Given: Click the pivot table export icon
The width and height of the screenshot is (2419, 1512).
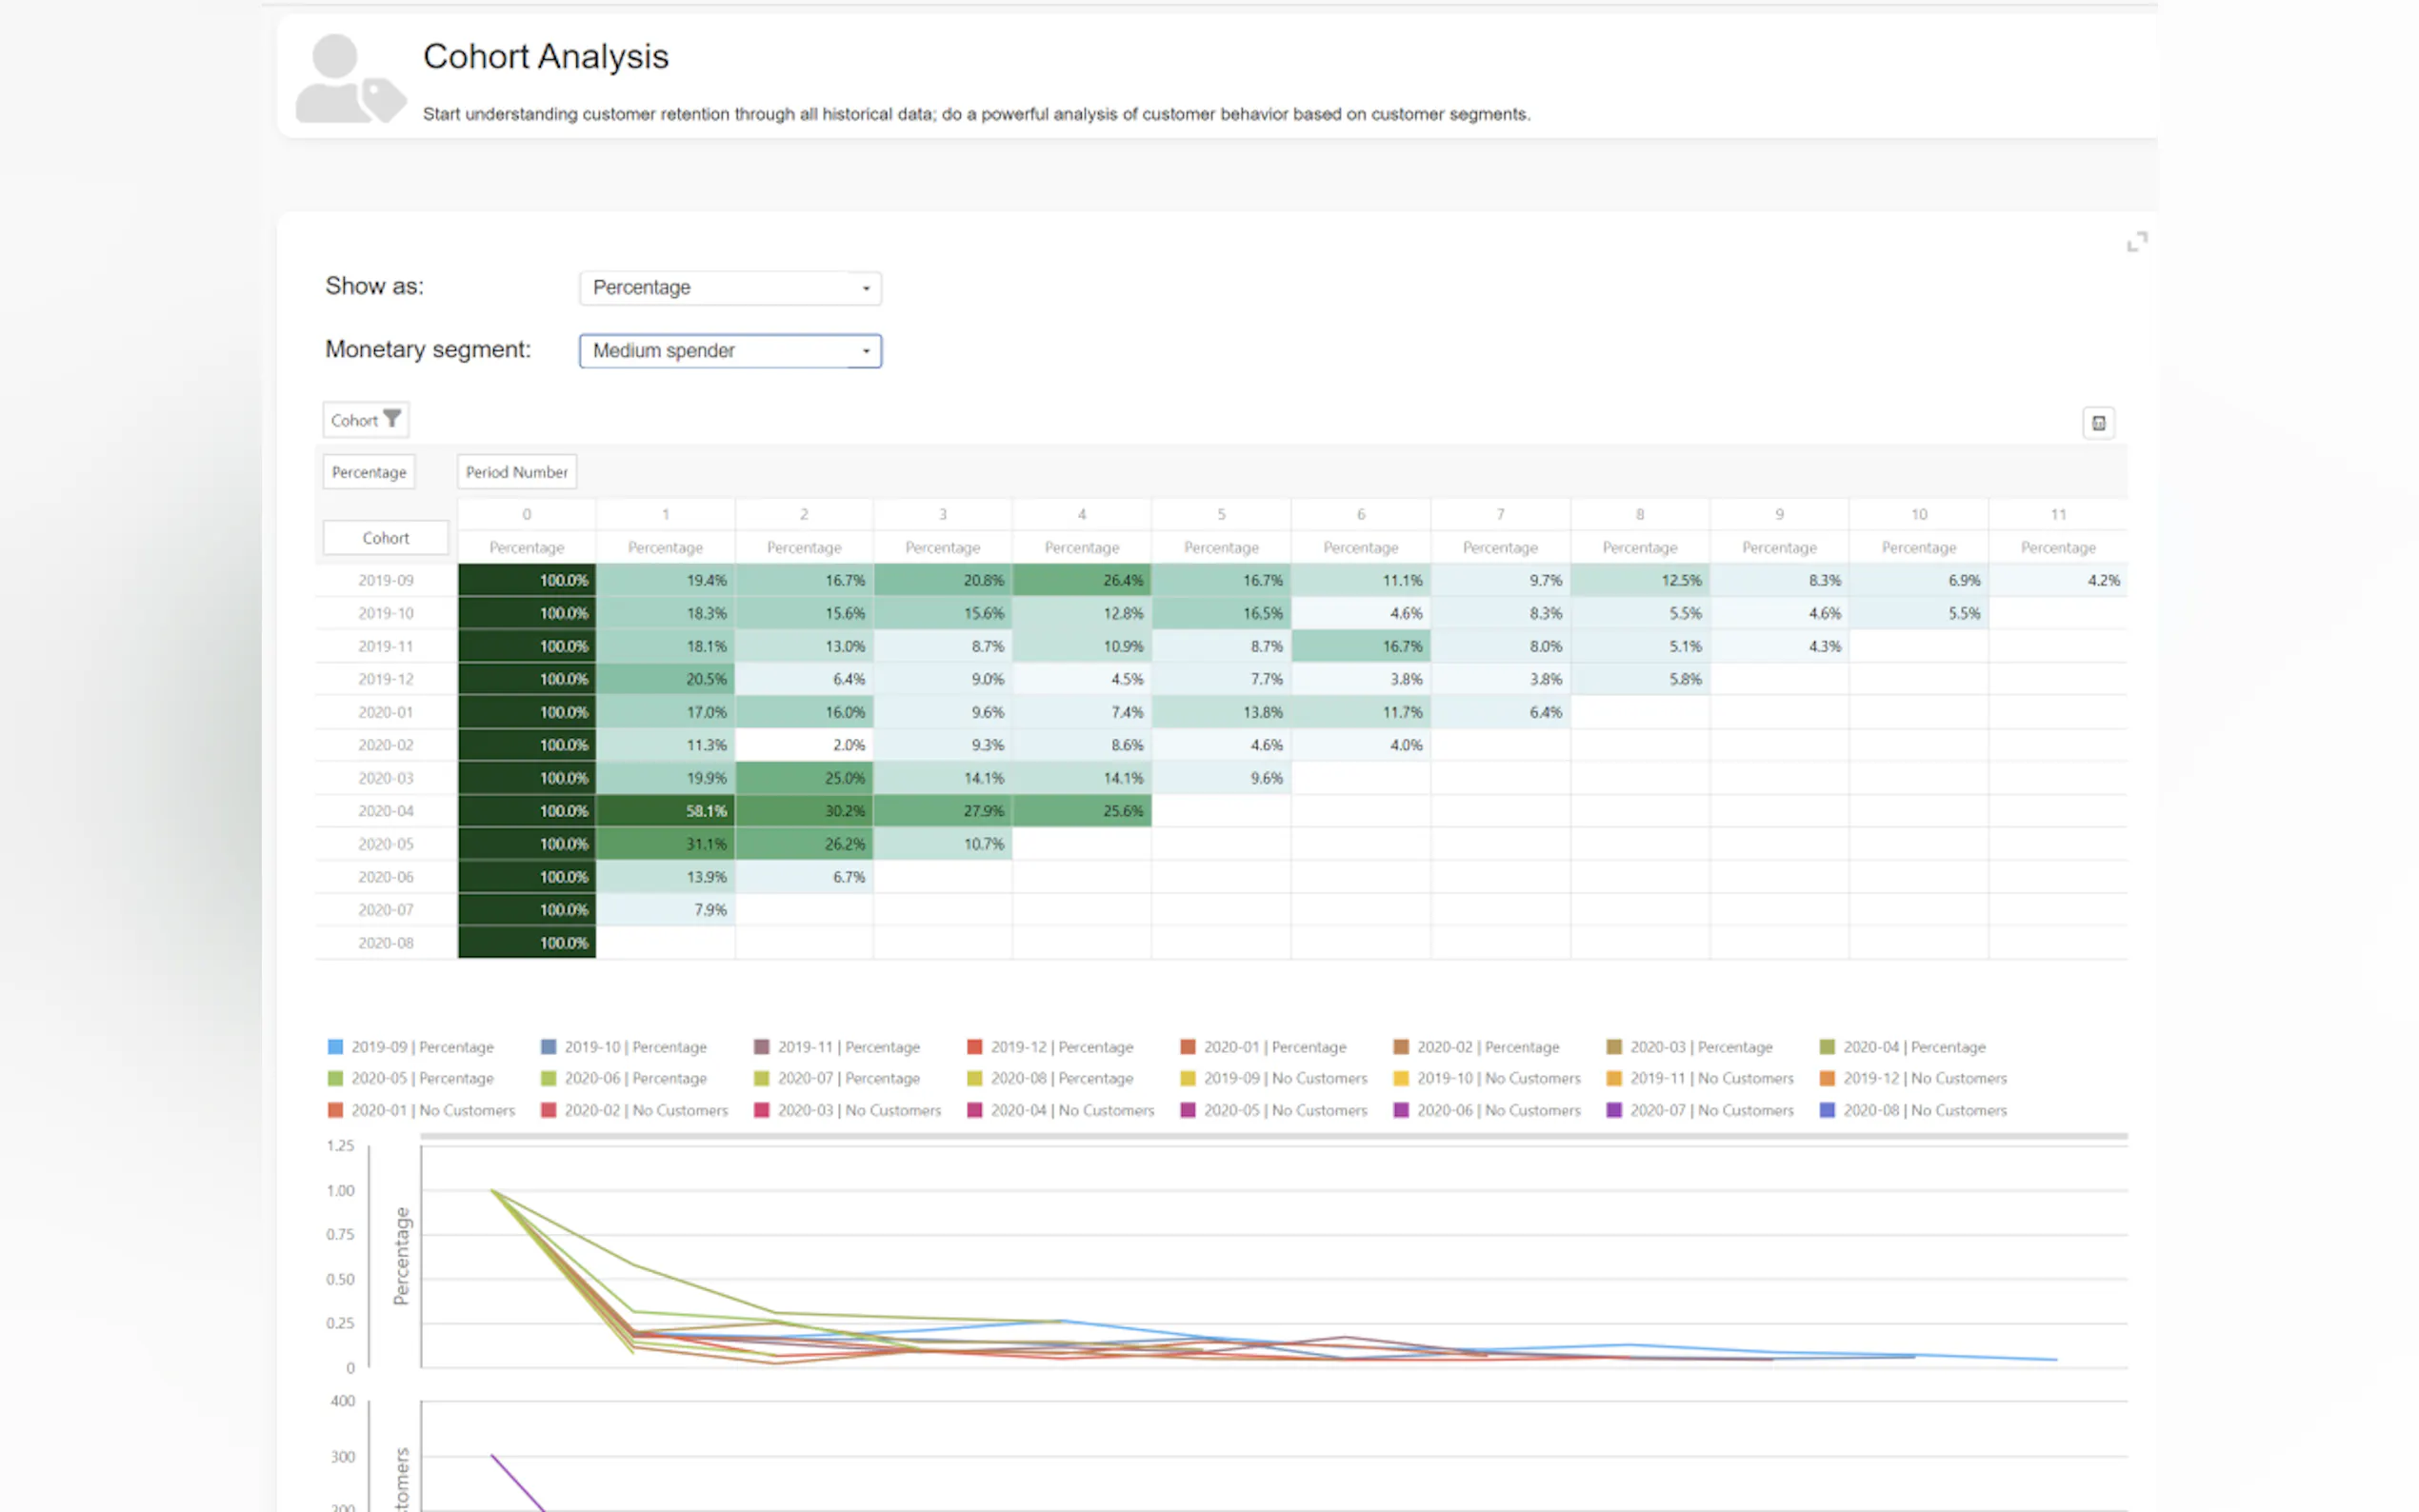Looking at the screenshot, I should 2098,423.
